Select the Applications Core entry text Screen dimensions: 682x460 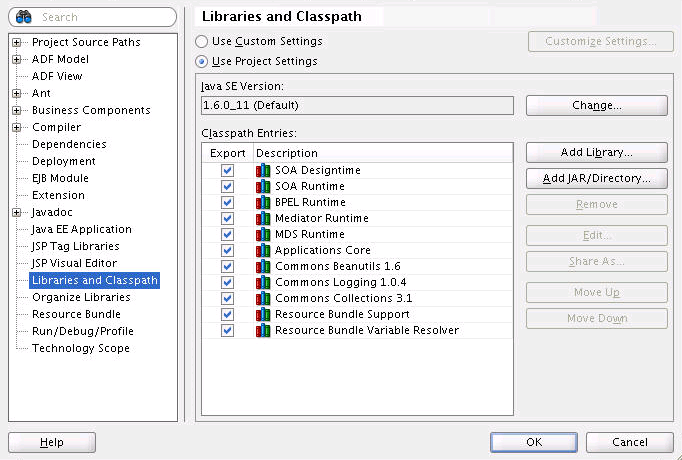tap(323, 250)
